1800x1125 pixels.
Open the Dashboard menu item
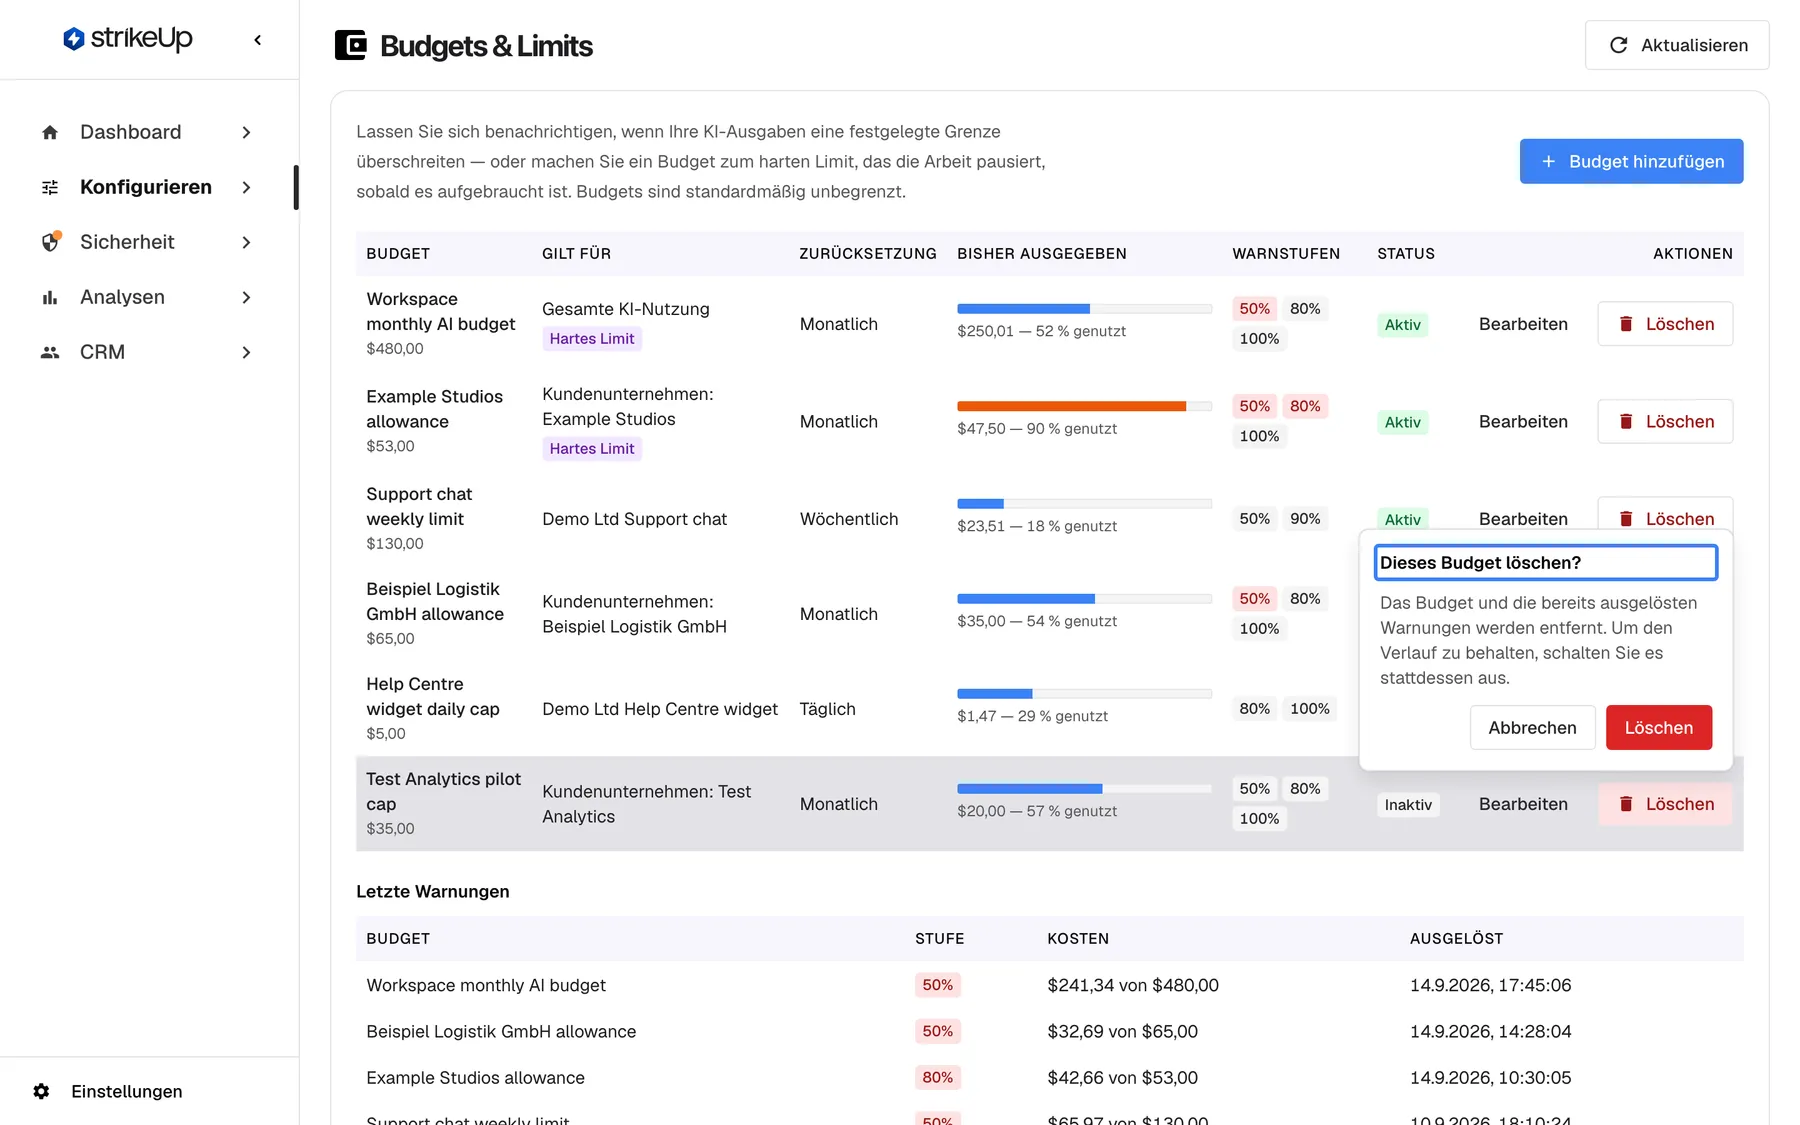click(148, 132)
